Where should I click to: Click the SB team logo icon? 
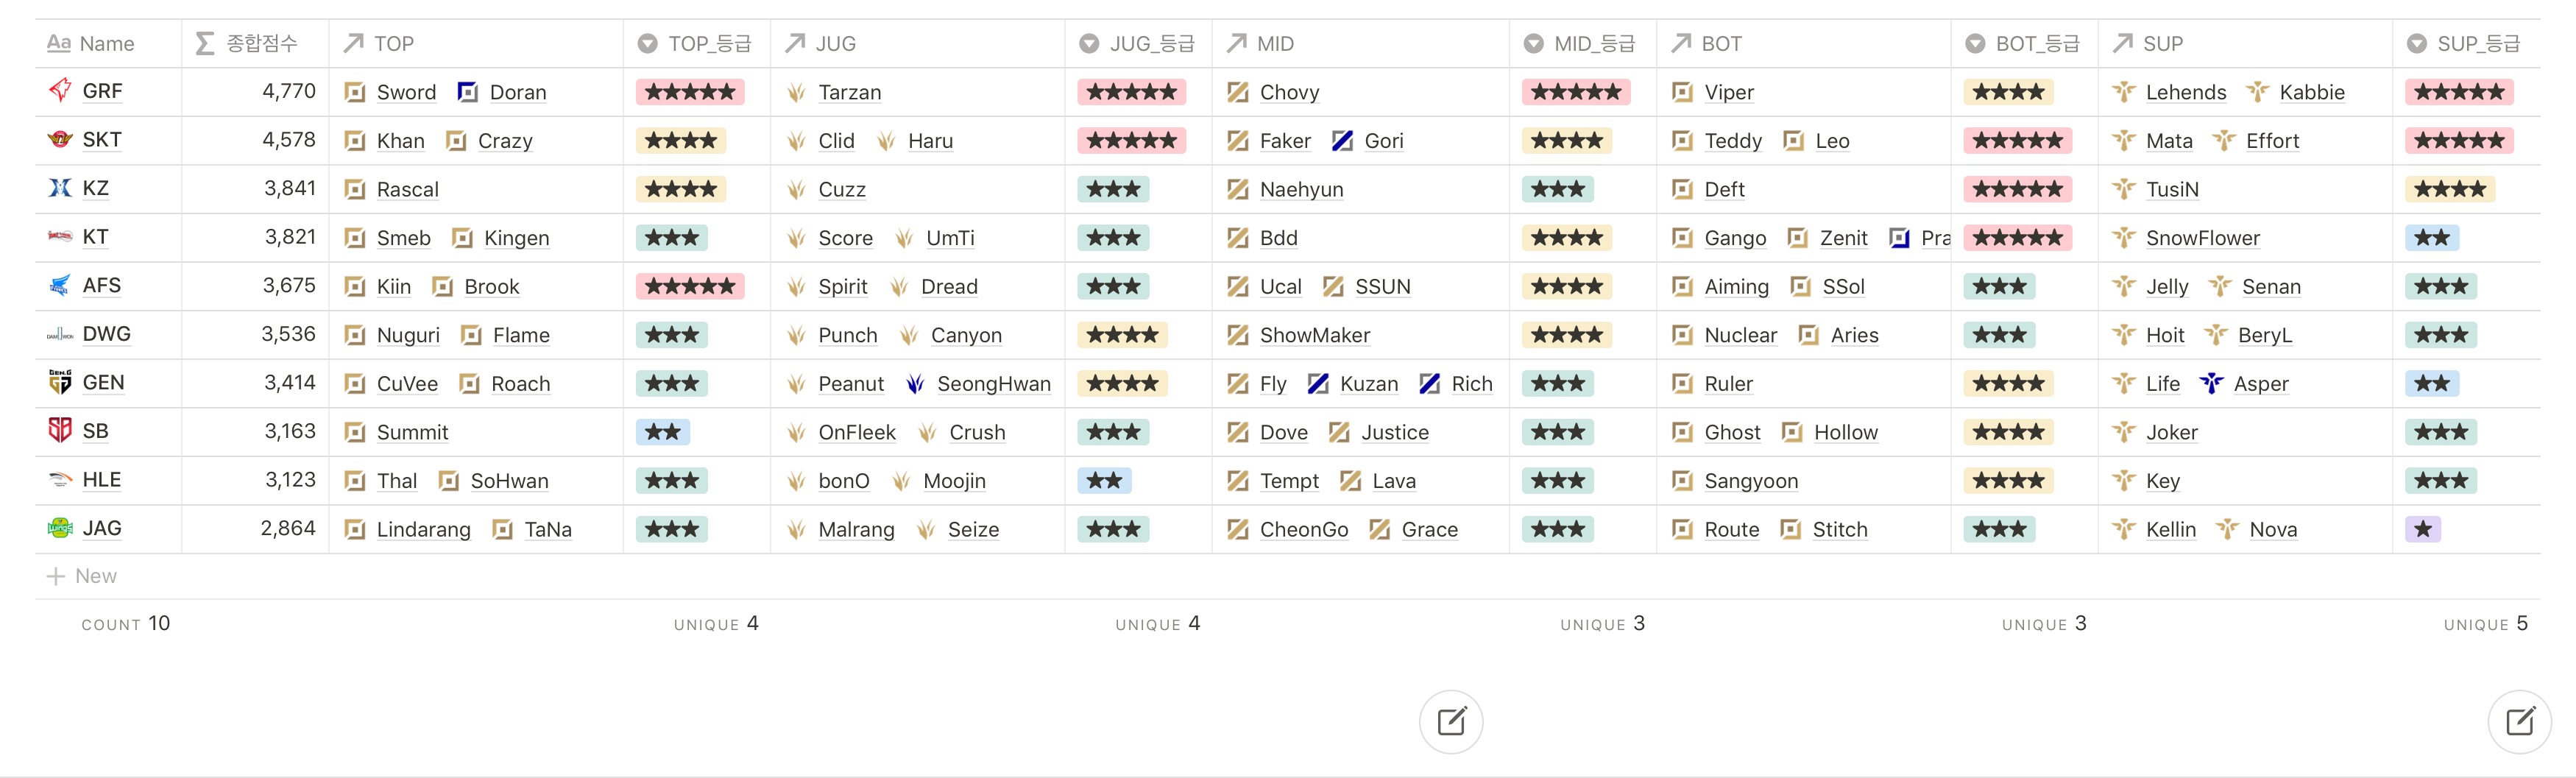coord(60,431)
